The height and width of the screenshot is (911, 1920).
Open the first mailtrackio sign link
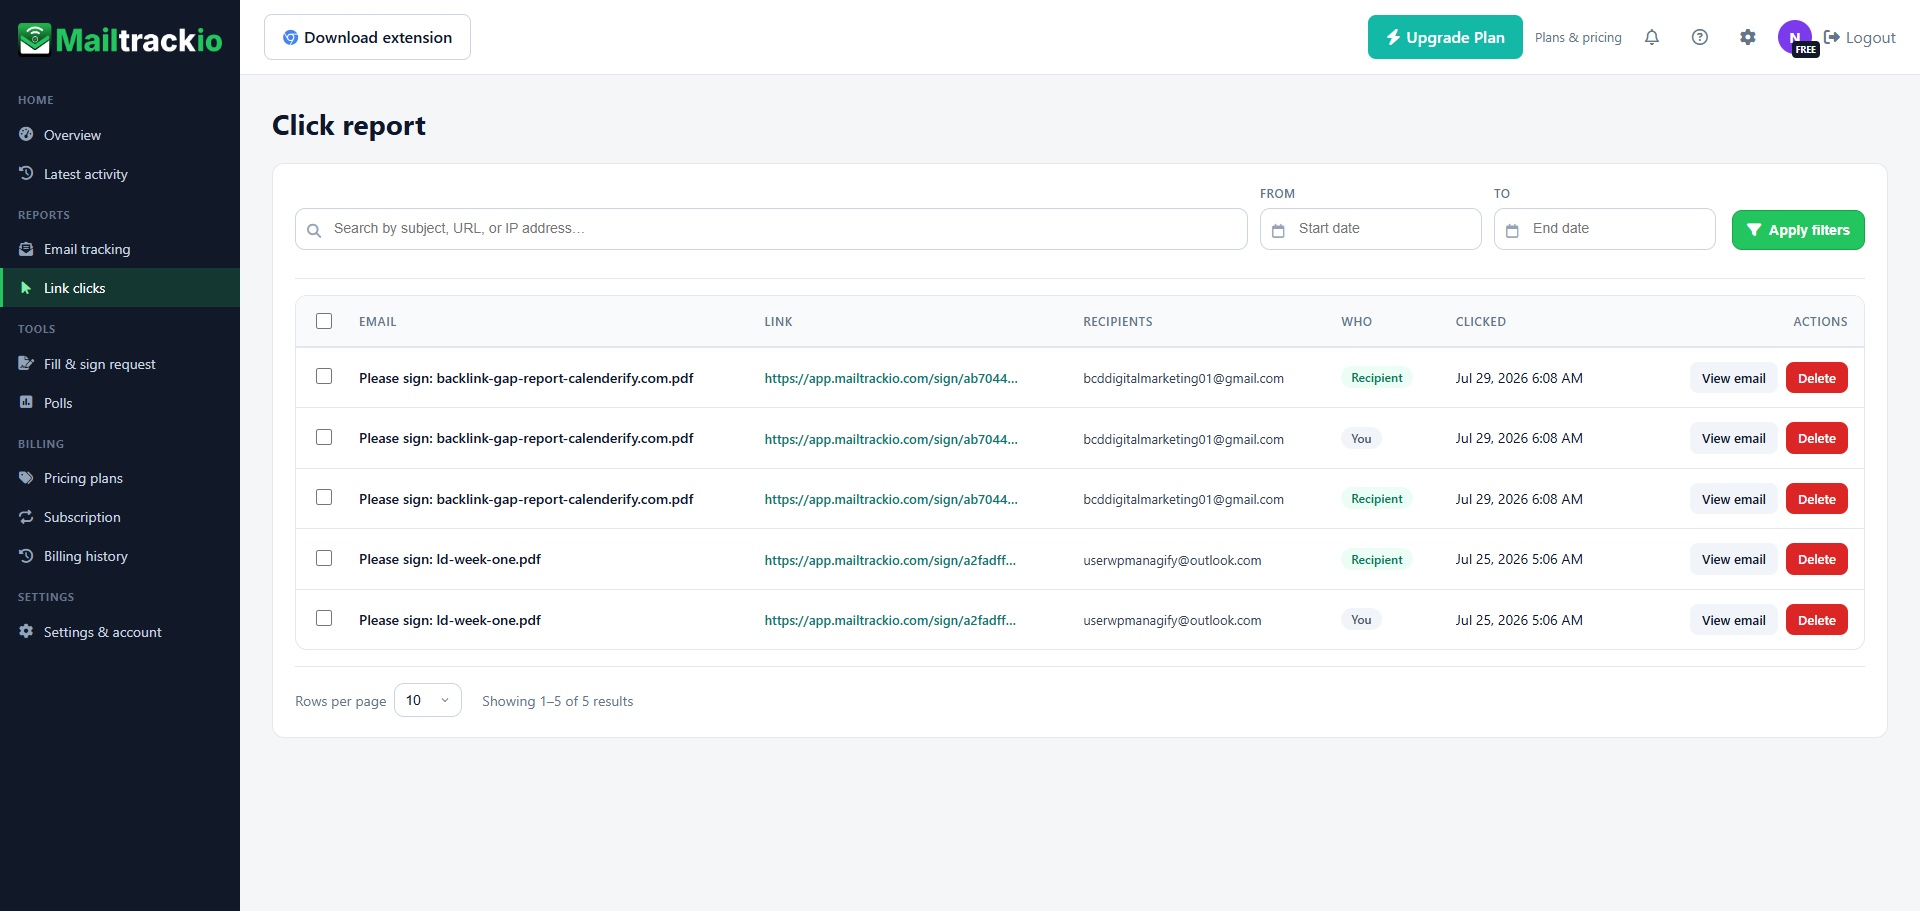(x=891, y=378)
